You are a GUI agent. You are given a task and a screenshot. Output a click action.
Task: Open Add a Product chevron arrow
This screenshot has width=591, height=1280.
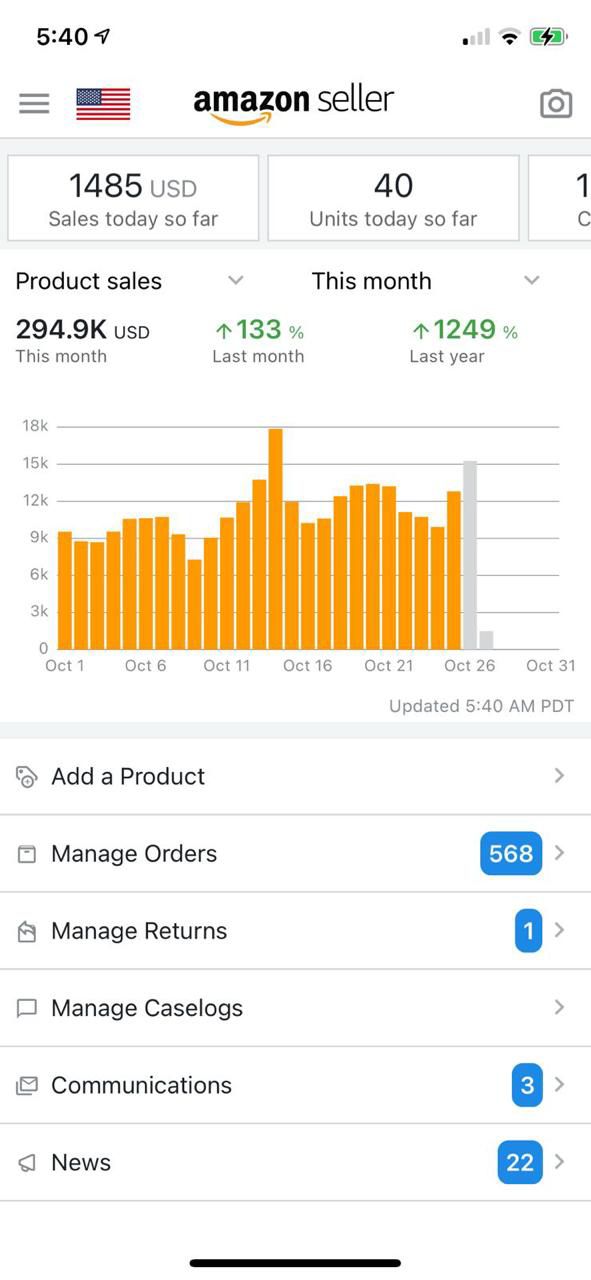[559, 776]
